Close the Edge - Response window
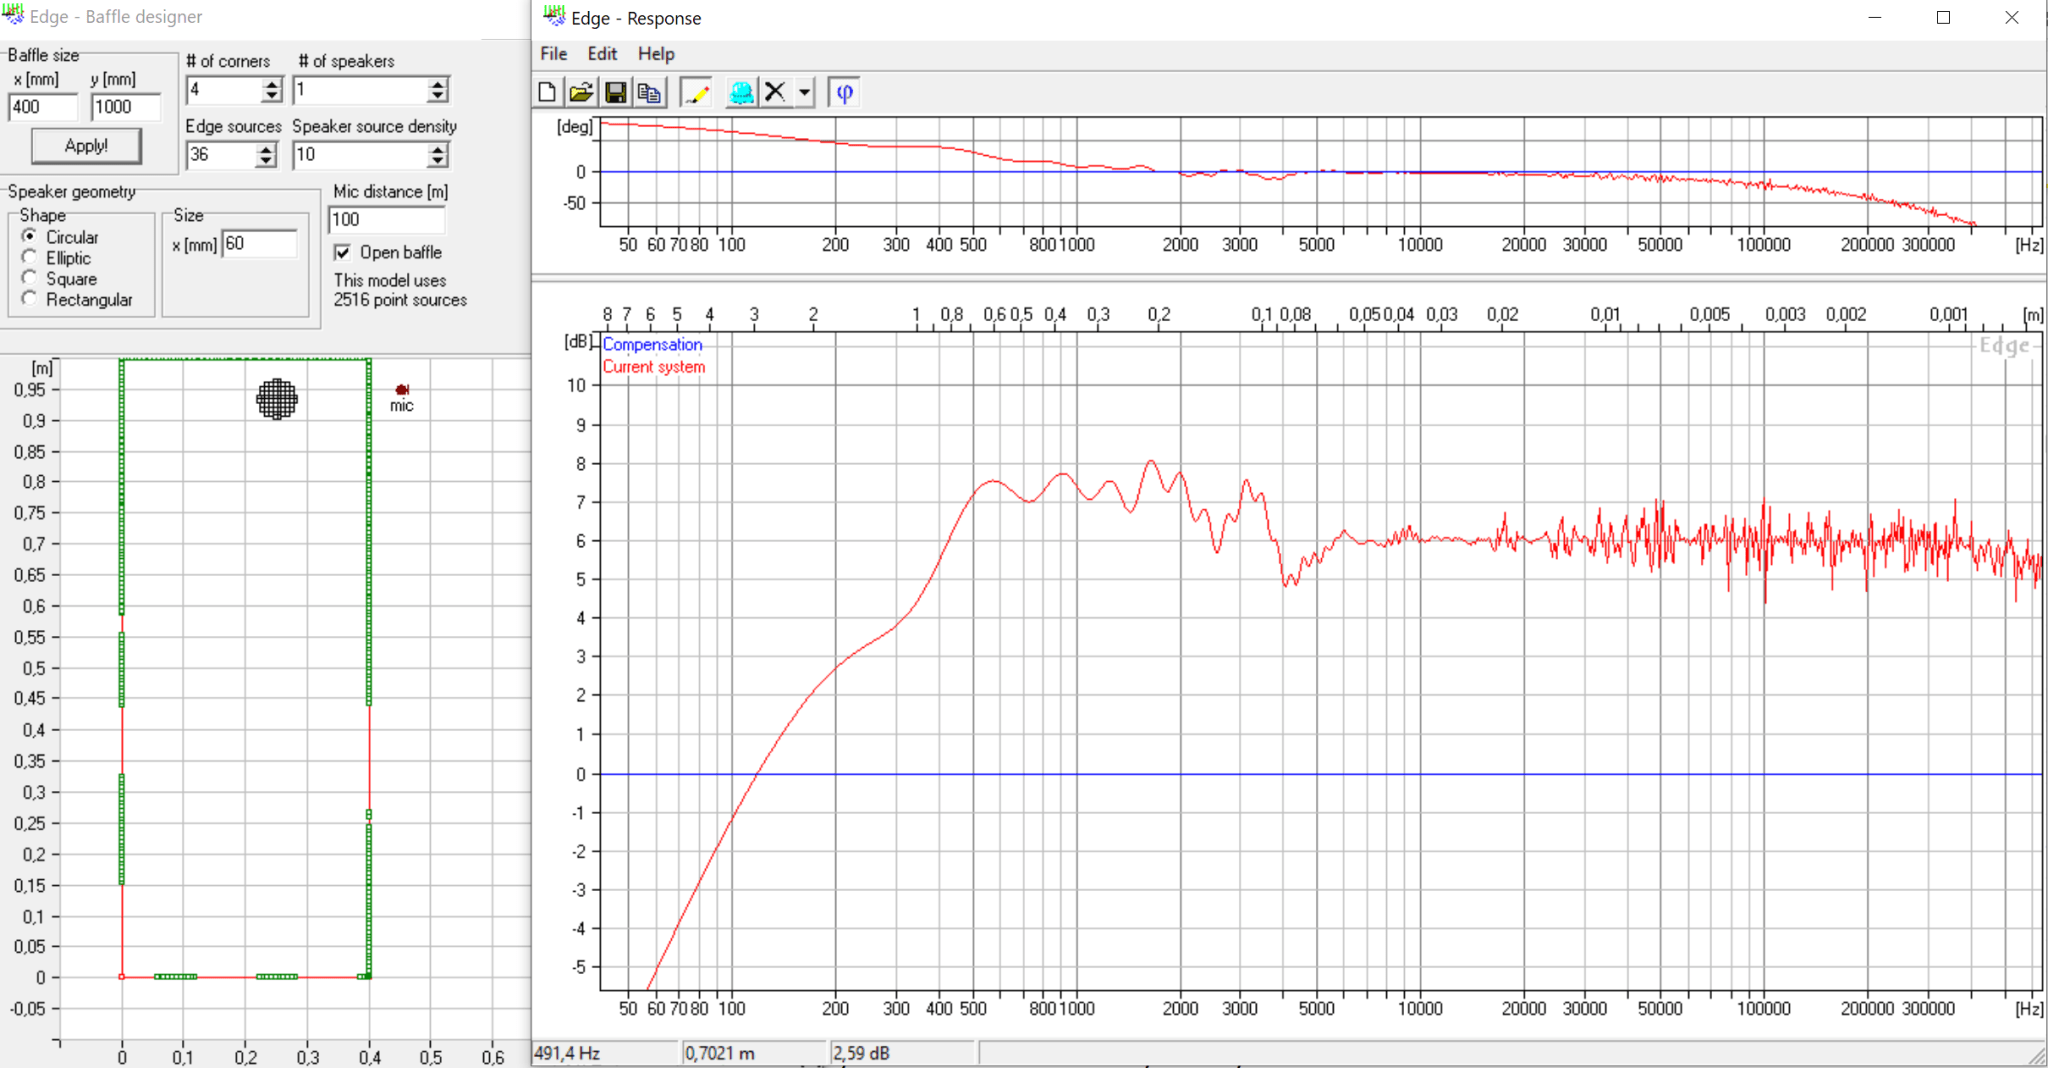The image size is (2048, 1068). (2012, 18)
